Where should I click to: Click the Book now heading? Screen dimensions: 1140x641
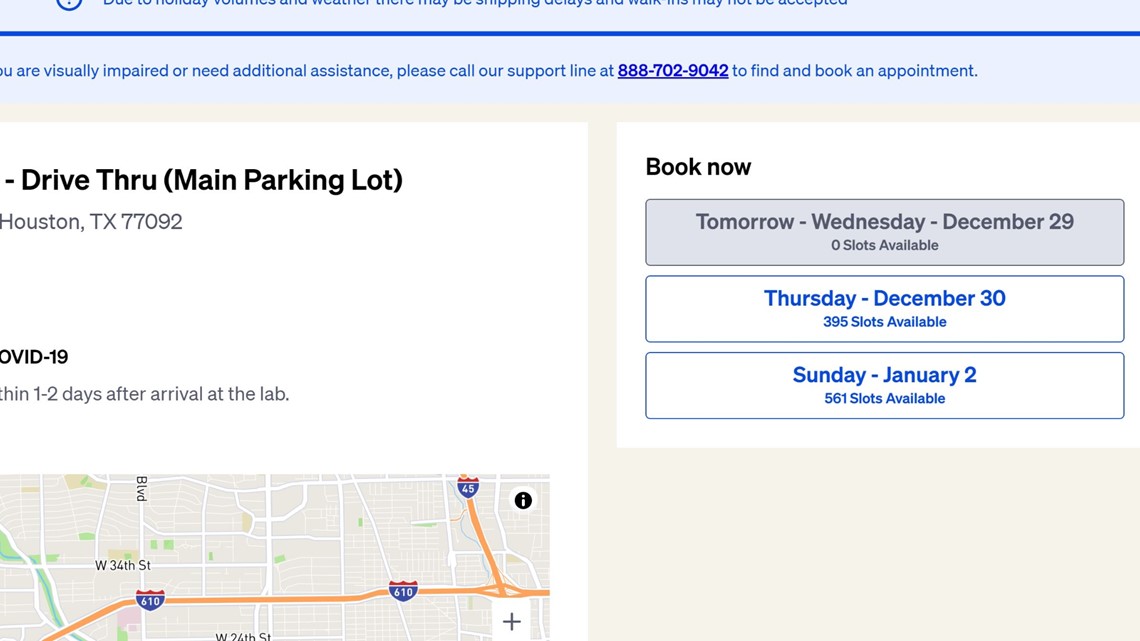[x=698, y=167]
